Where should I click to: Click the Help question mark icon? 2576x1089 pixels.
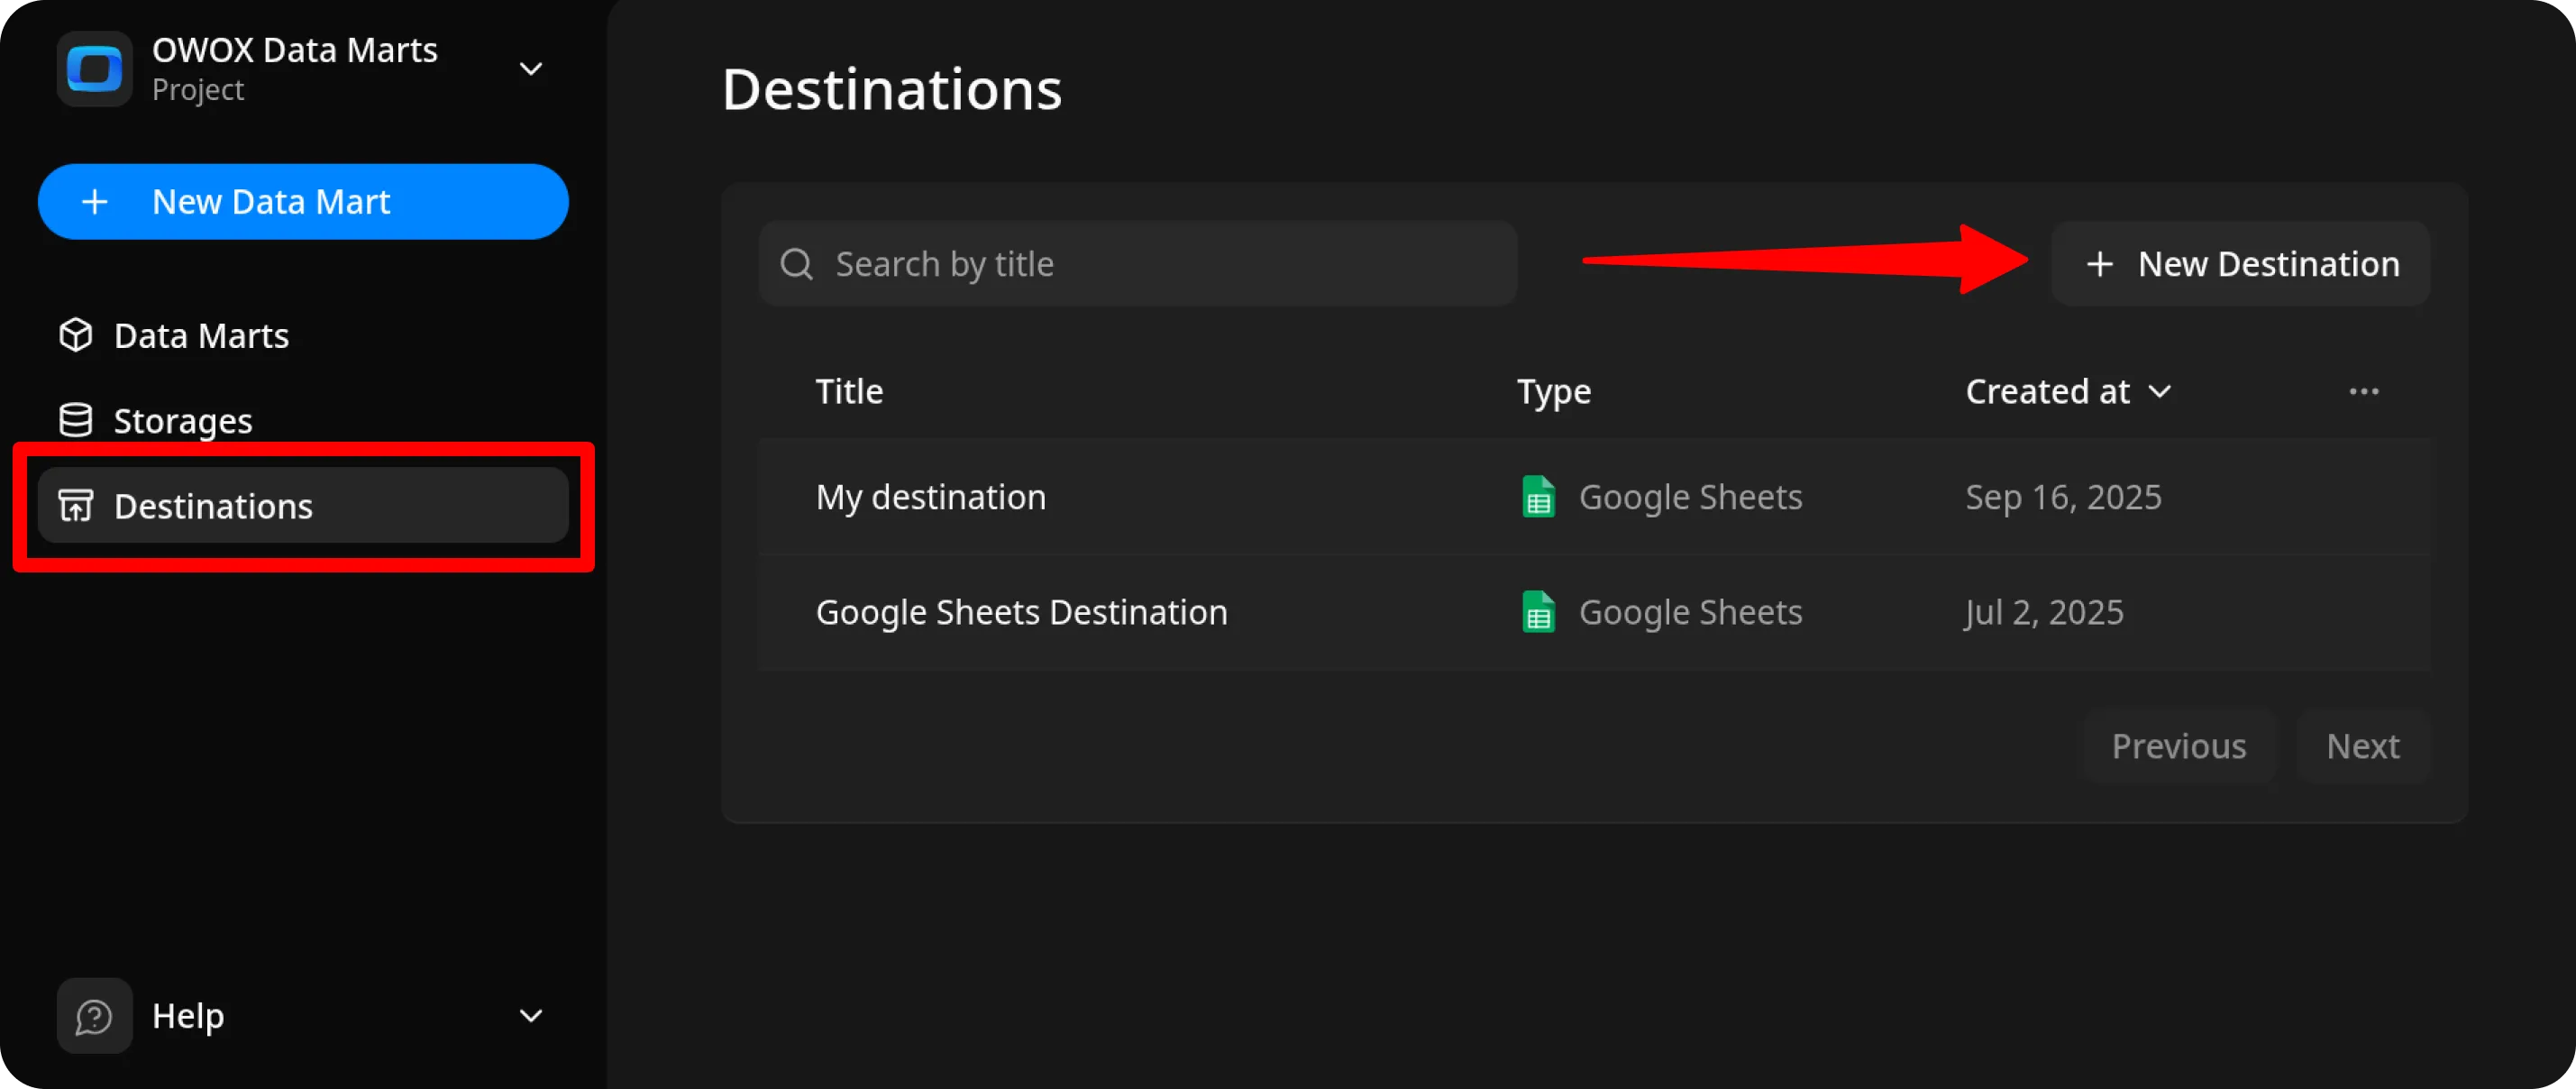[x=93, y=1015]
